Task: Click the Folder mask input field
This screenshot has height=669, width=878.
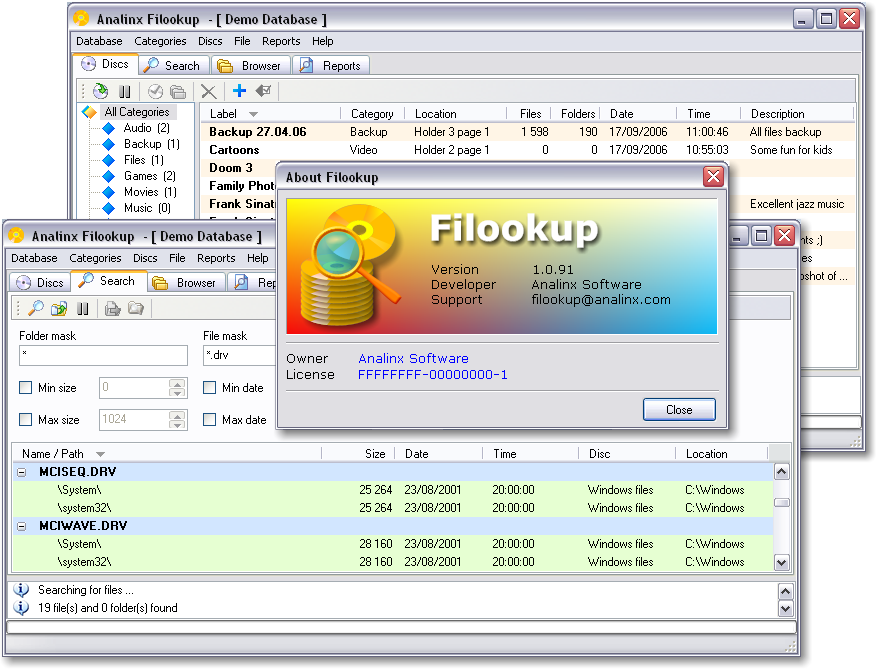Action: point(104,355)
